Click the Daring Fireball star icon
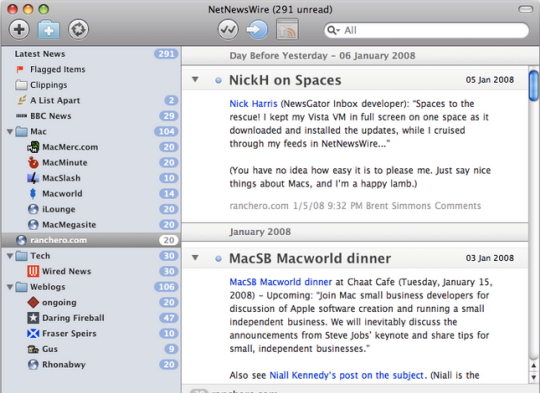The height and width of the screenshot is (393, 540). (x=33, y=318)
